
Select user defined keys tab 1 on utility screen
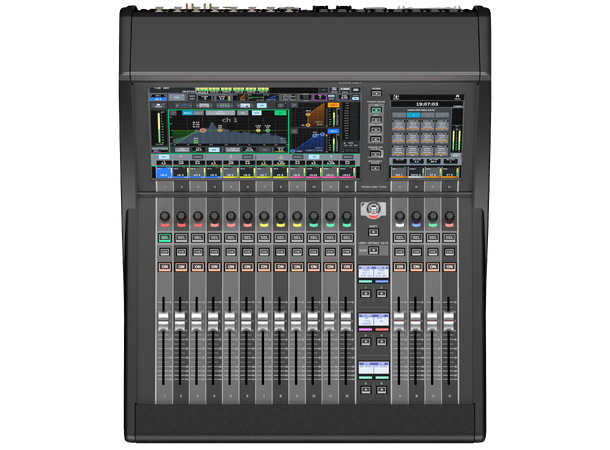pos(399,115)
